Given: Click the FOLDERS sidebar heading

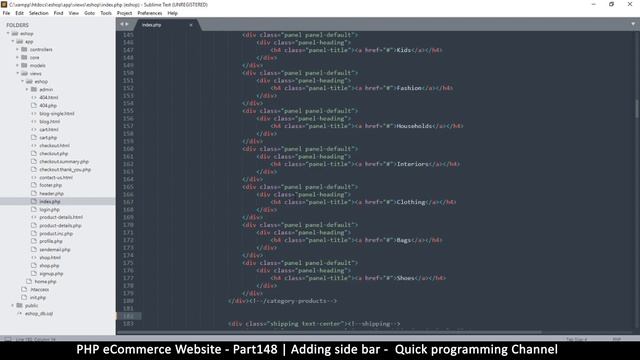Looking at the screenshot, I should pos(18,25).
